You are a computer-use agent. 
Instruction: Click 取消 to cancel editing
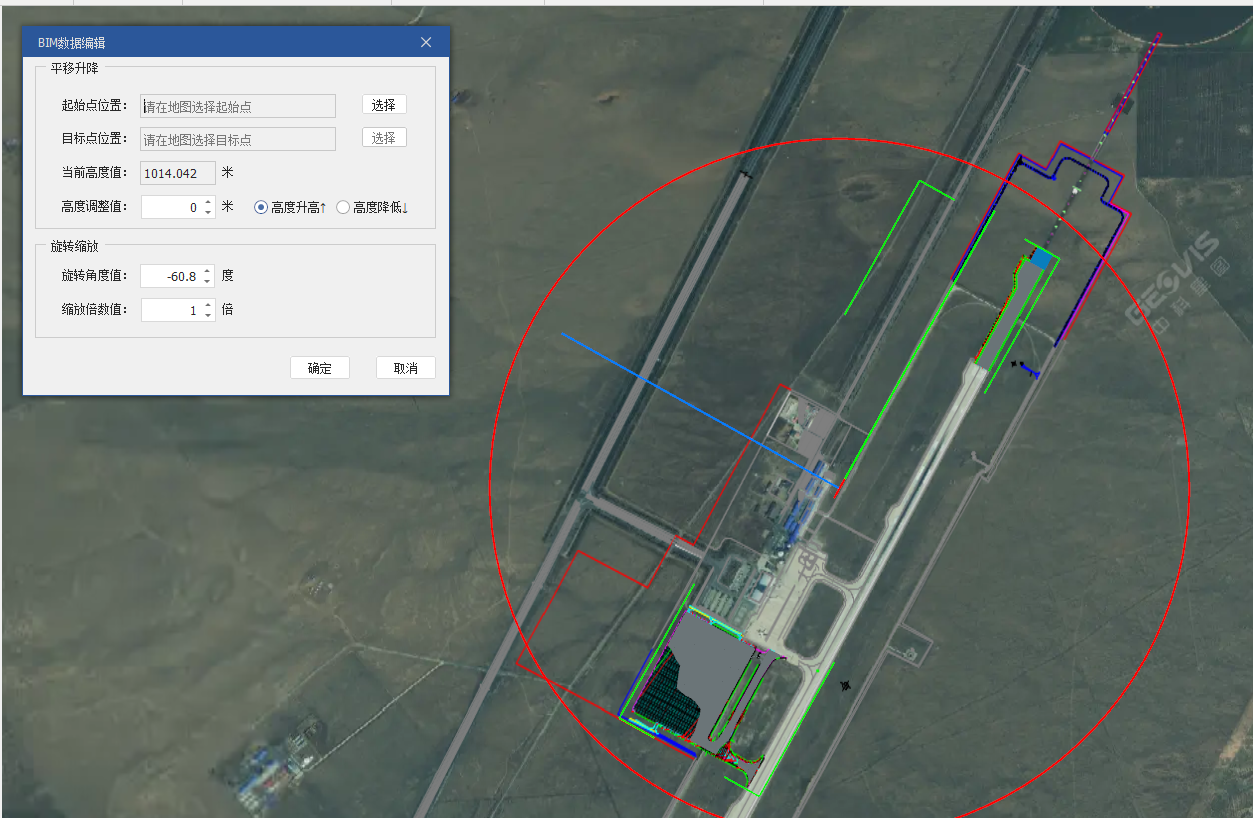click(405, 368)
